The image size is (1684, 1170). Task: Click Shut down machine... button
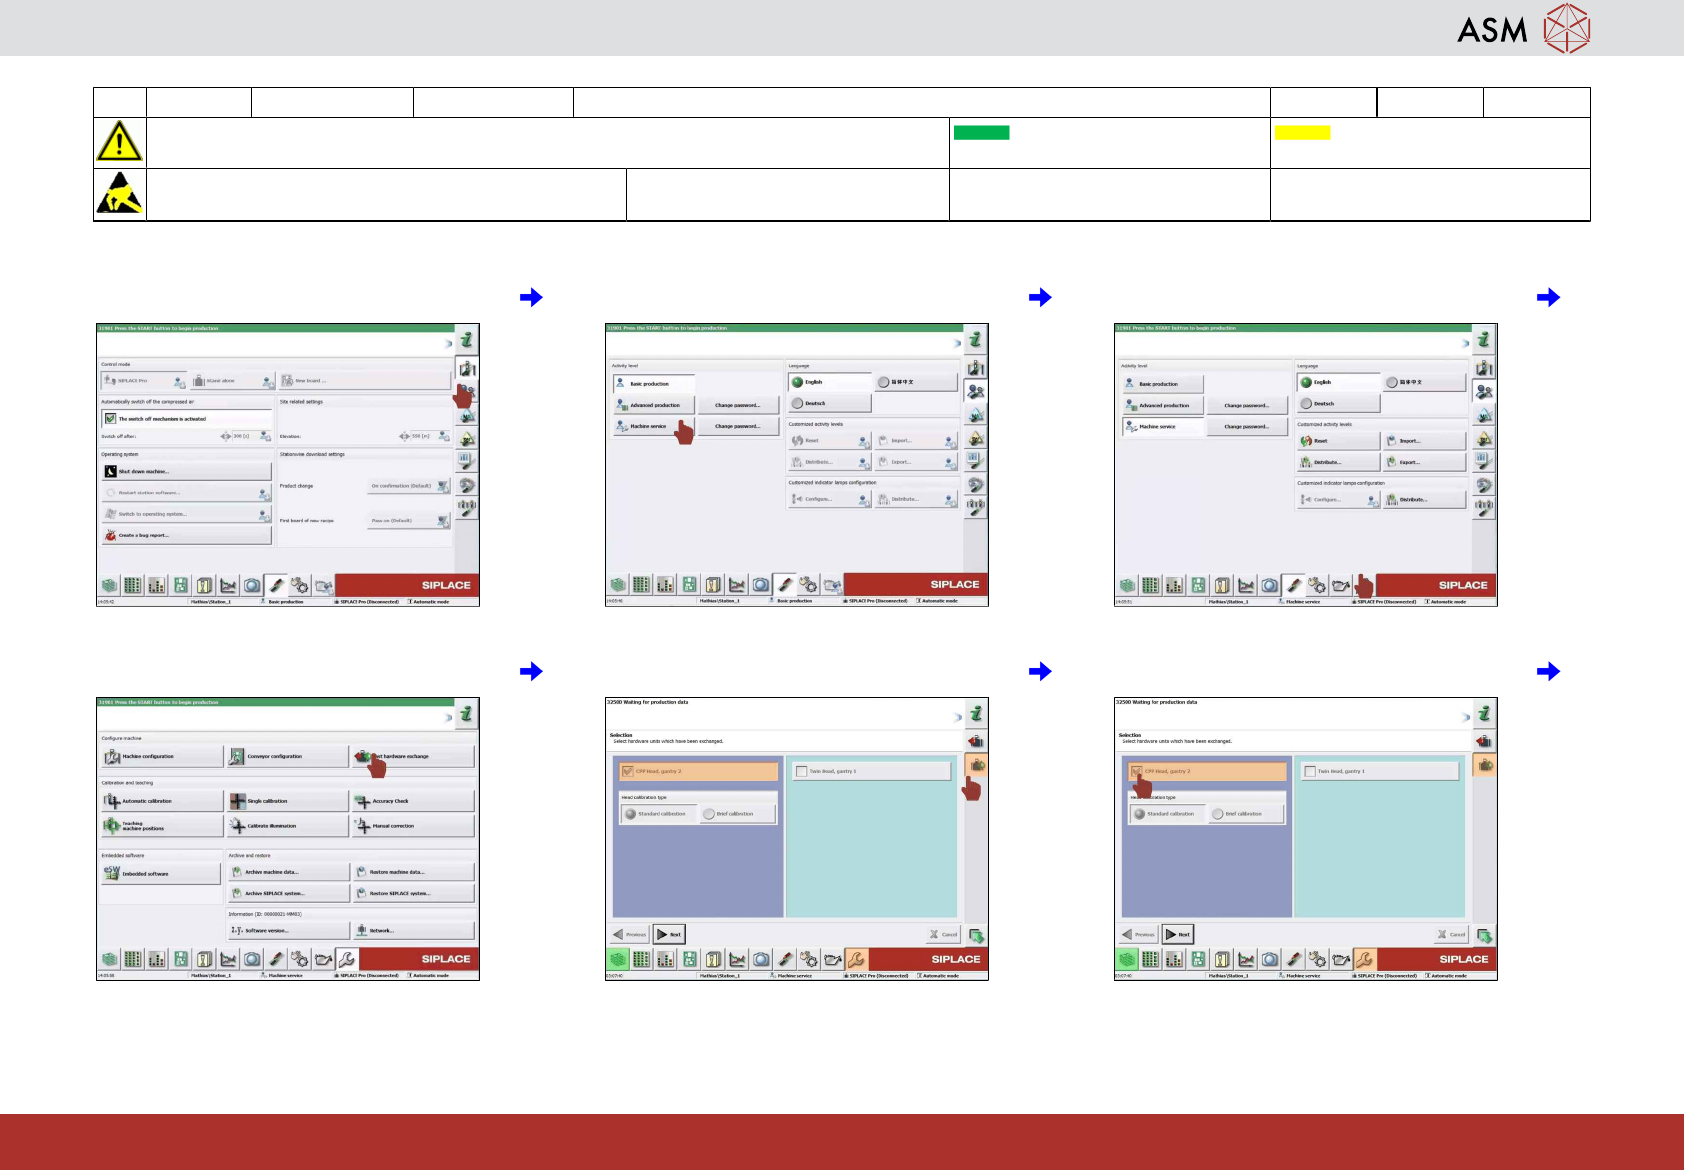[186, 471]
